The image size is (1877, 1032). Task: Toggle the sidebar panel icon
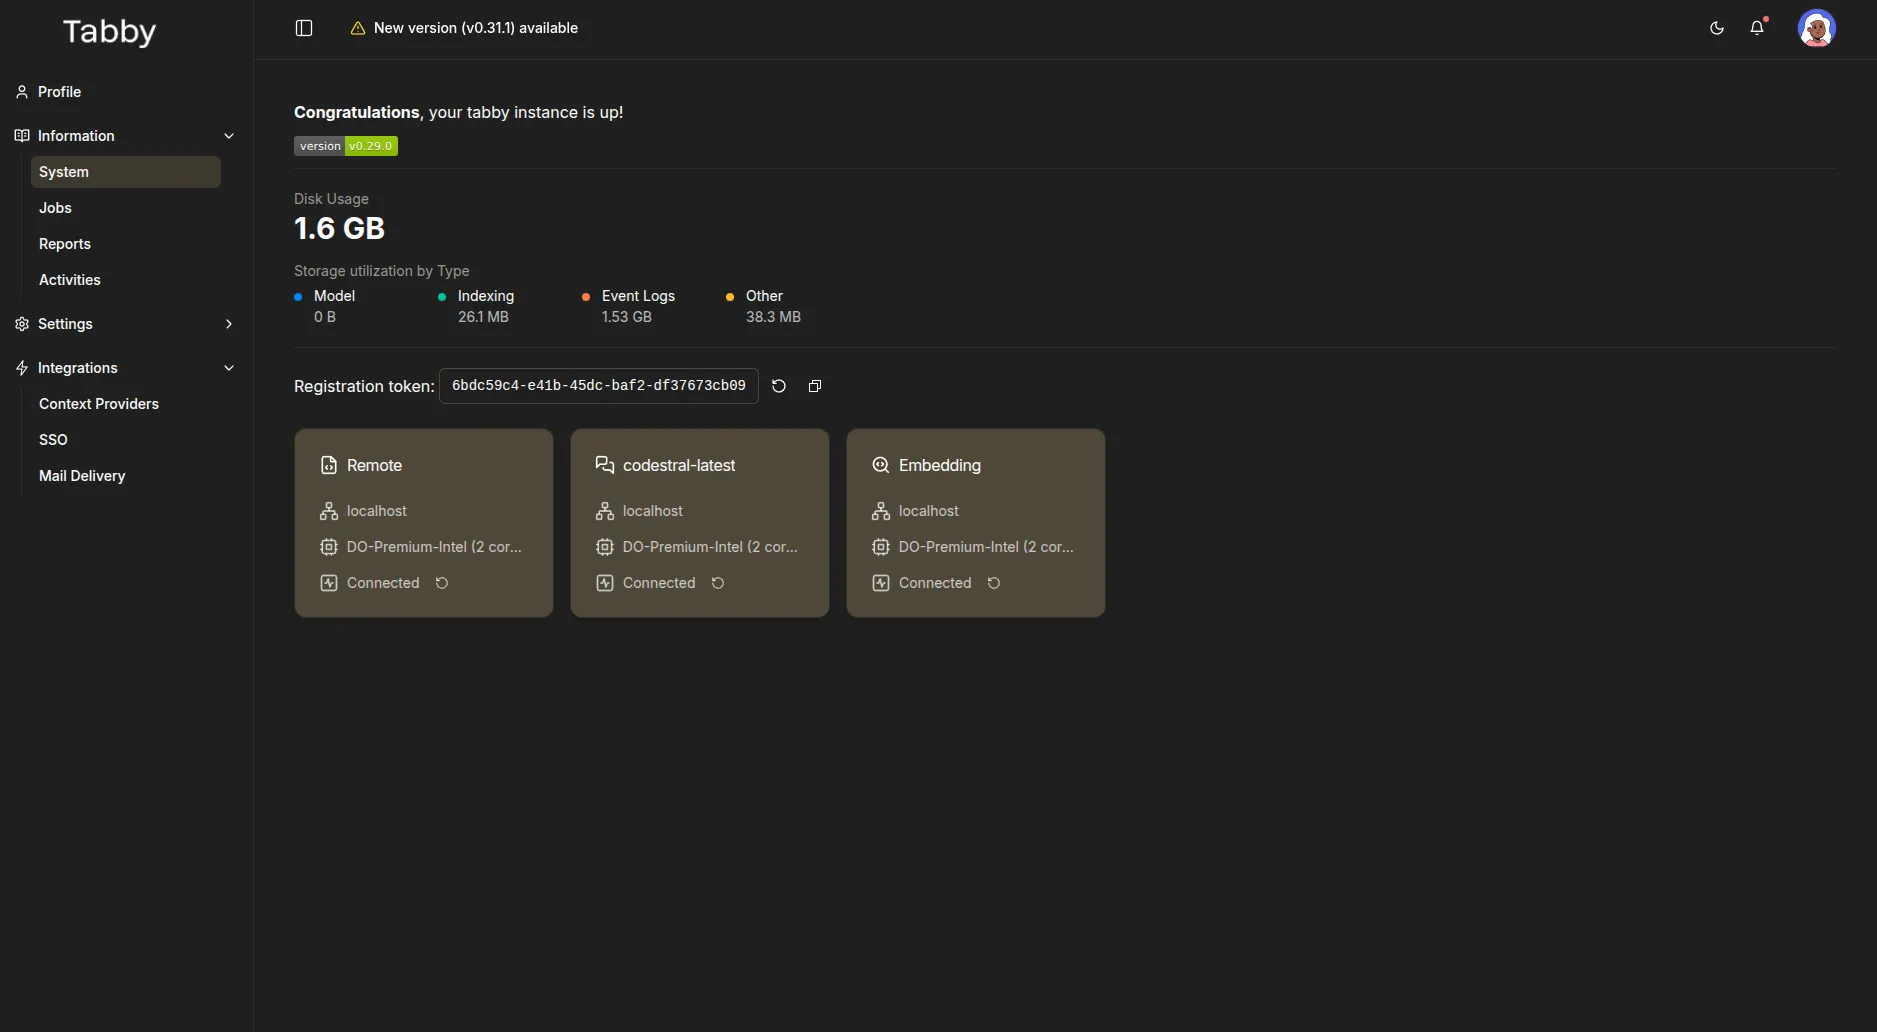coord(304,28)
